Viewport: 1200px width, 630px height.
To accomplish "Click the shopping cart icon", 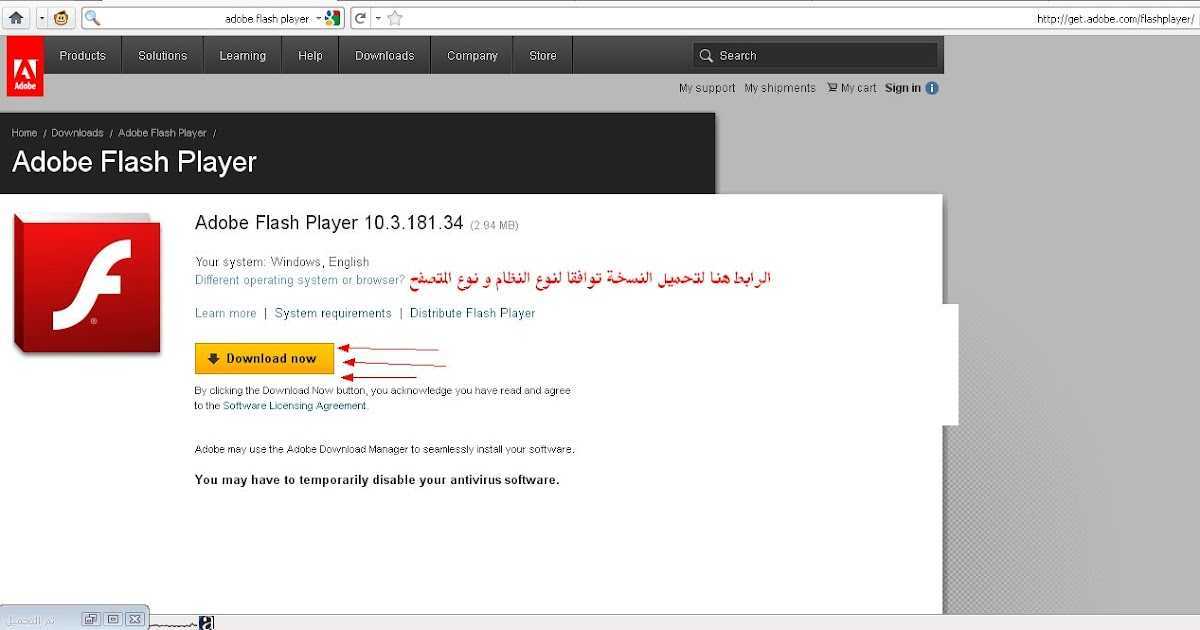I will pyautogui.click(x=832, y=88).
